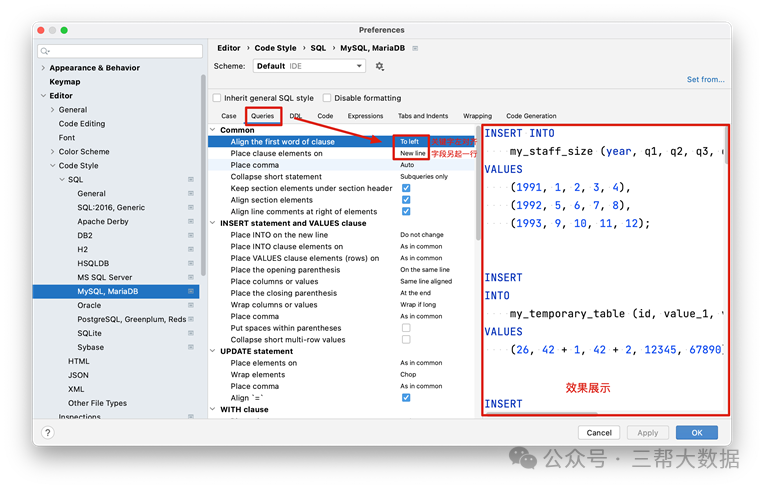Click the help question mark icon
Image resolution: width=764 pixels, height=489 pixels.
(x=47, y=432)
